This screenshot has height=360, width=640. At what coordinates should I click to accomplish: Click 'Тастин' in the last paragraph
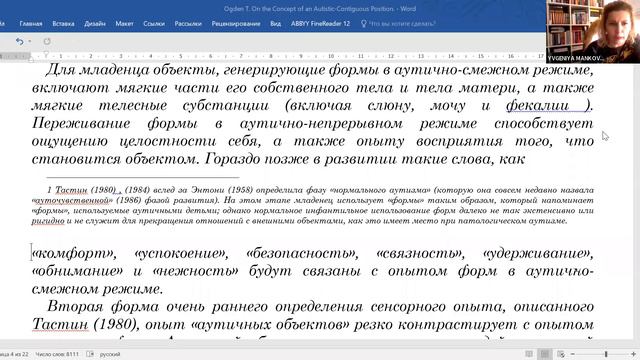click(60, 324)
